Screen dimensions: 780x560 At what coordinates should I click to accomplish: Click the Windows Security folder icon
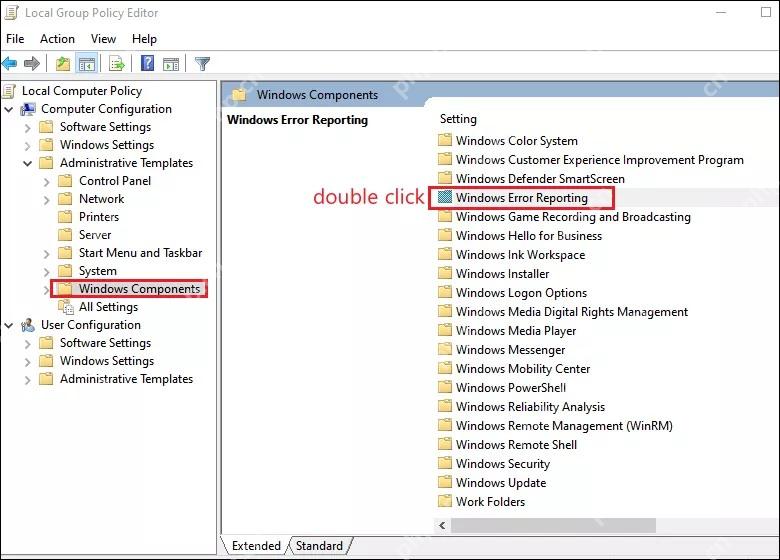(445, 463)
